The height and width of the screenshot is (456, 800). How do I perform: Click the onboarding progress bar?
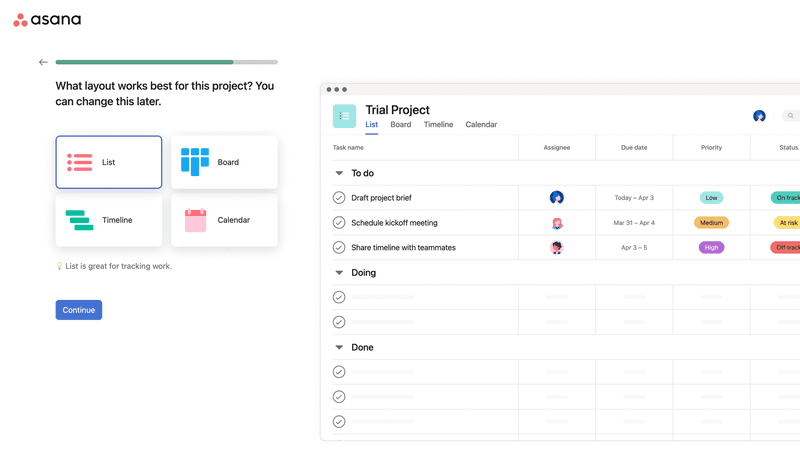coord(166,62)
